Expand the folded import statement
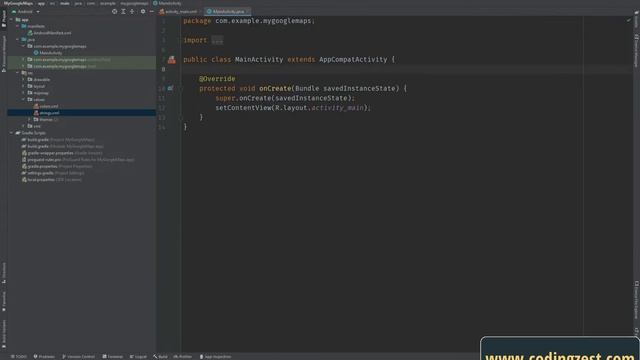Viewport: 640px width, 360px height. point(217,40)
